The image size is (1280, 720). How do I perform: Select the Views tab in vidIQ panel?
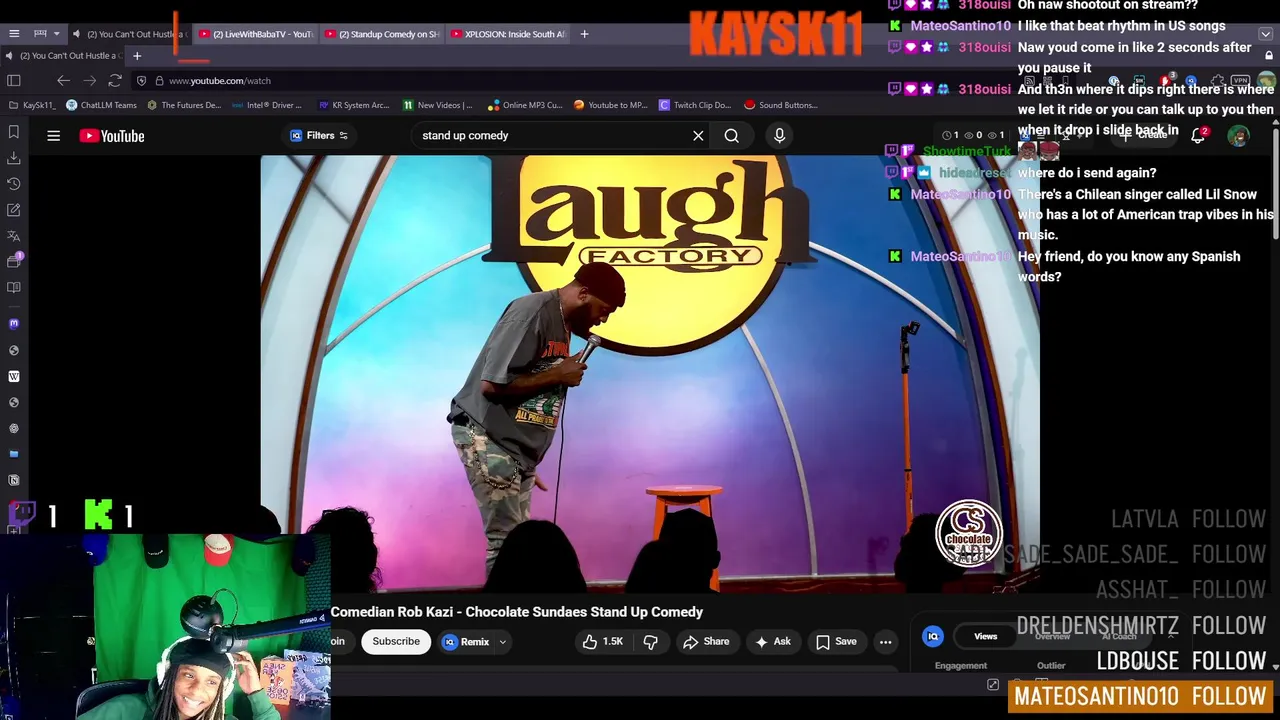[x=985, y=636]
